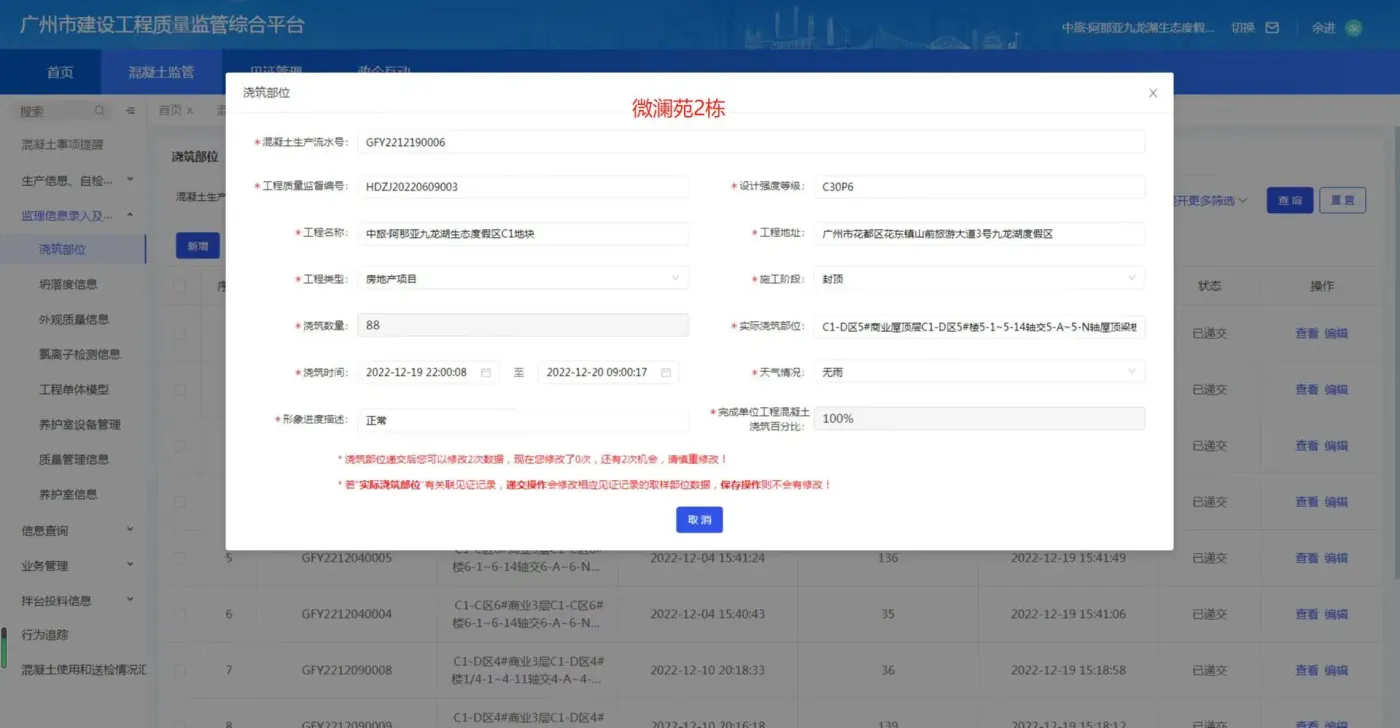1400x728 pixels.
Task: Toggle the select-all checkbox in table header
Action: click(180, 286)
